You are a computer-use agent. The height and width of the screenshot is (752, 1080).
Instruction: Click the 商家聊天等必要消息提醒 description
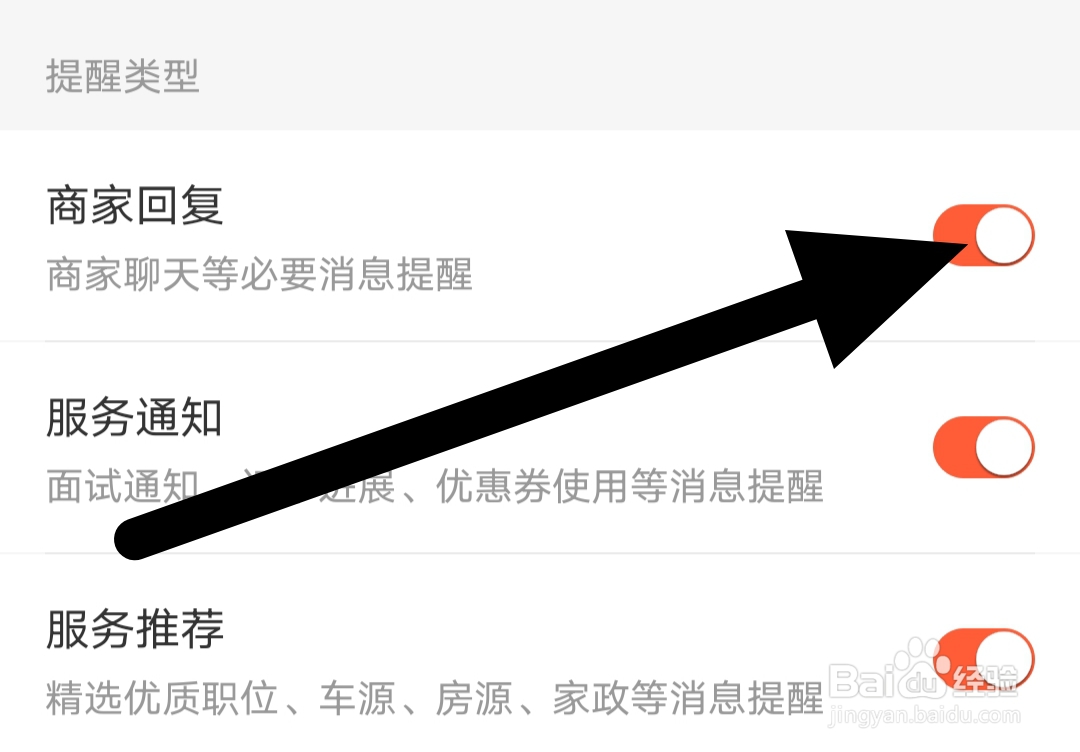260,275
